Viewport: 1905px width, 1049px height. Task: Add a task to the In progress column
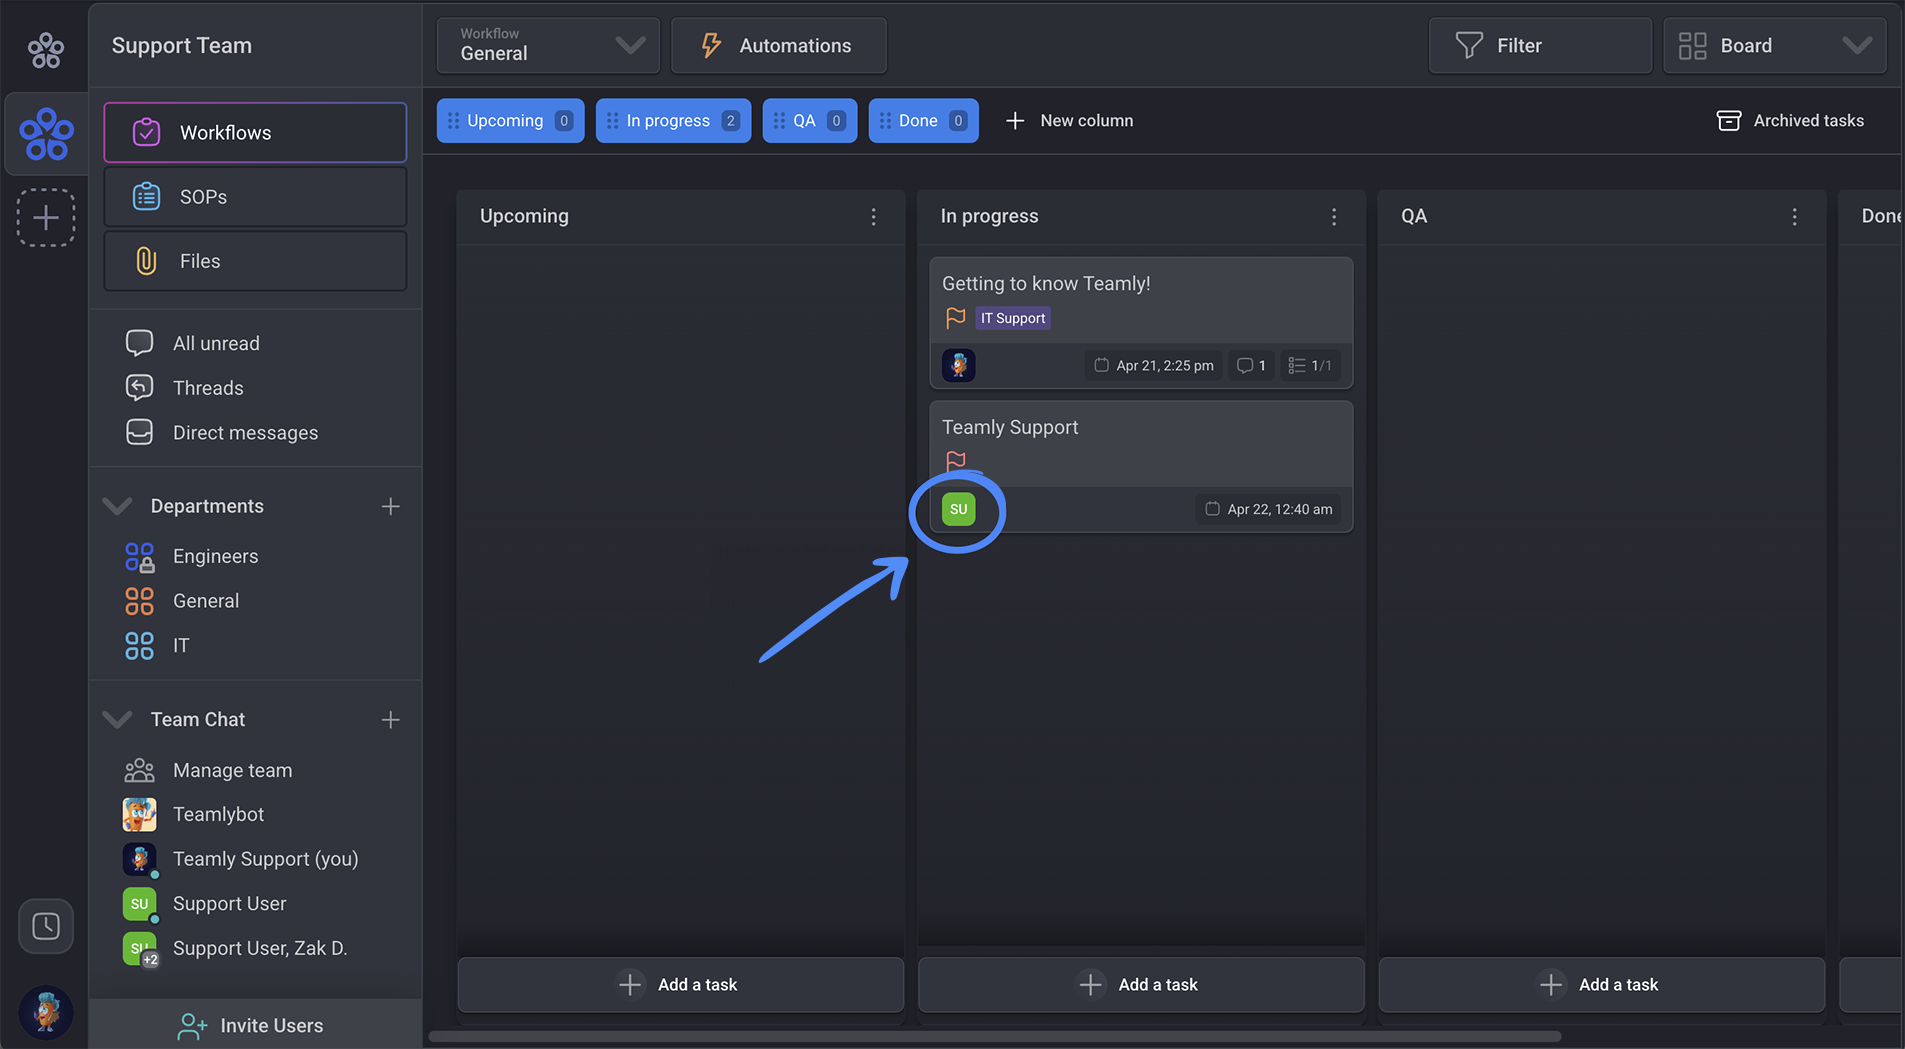(1141, 985)
